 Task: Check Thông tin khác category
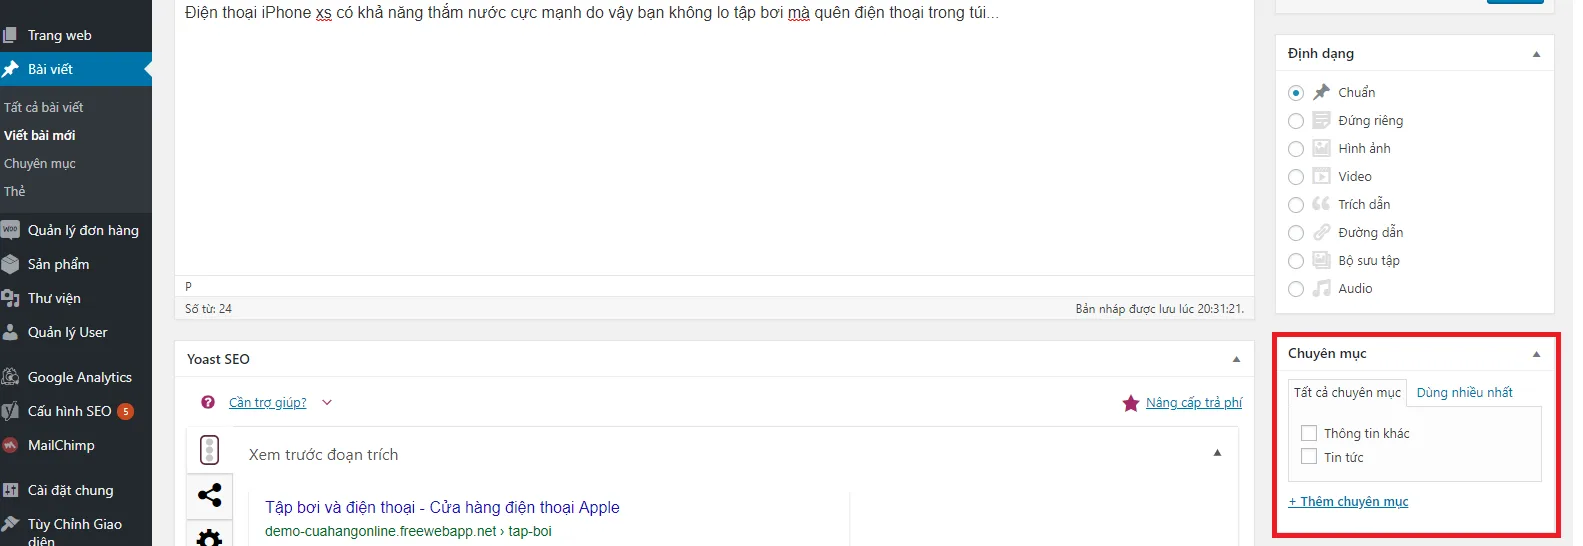(x=1309, y=433)
